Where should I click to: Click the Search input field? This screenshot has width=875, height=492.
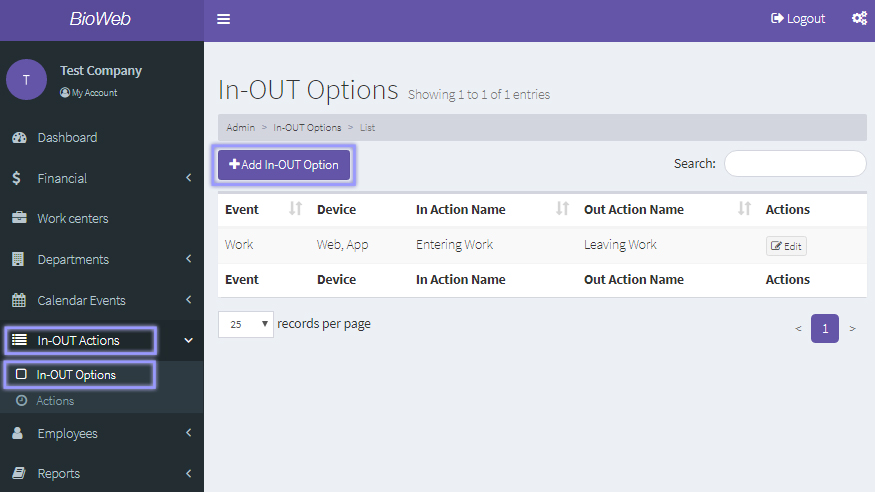[x=795, y=164]
